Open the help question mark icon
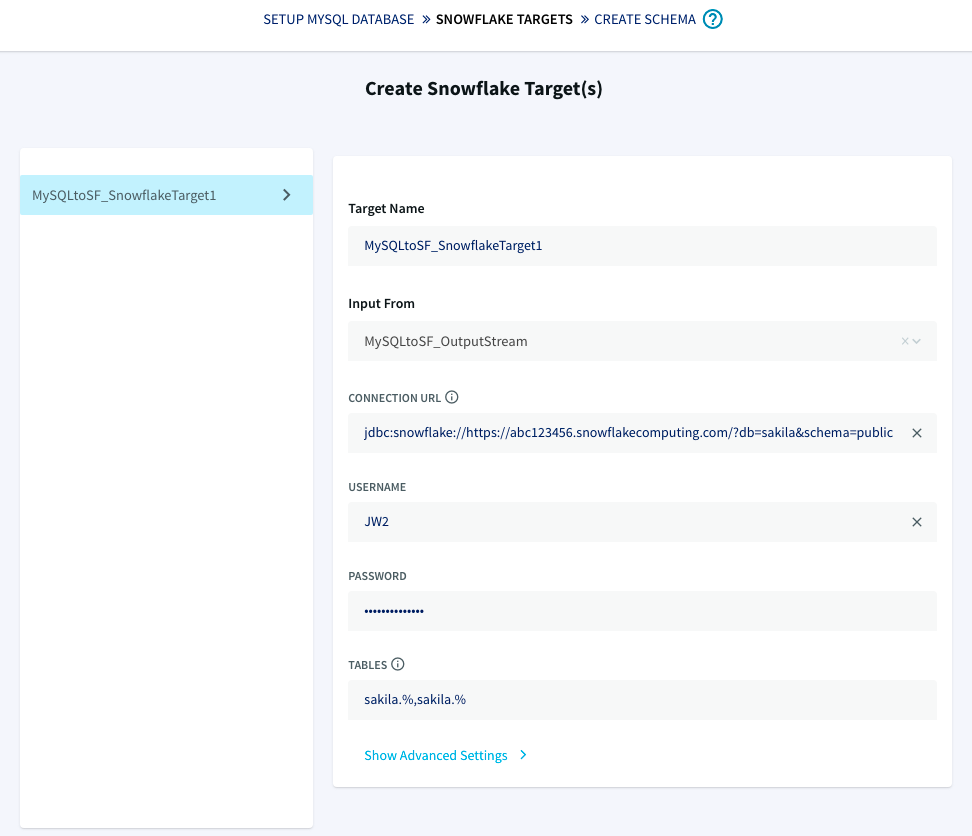Image resolution: width=972 pixels, height=836 pixels. click(712, 19)
